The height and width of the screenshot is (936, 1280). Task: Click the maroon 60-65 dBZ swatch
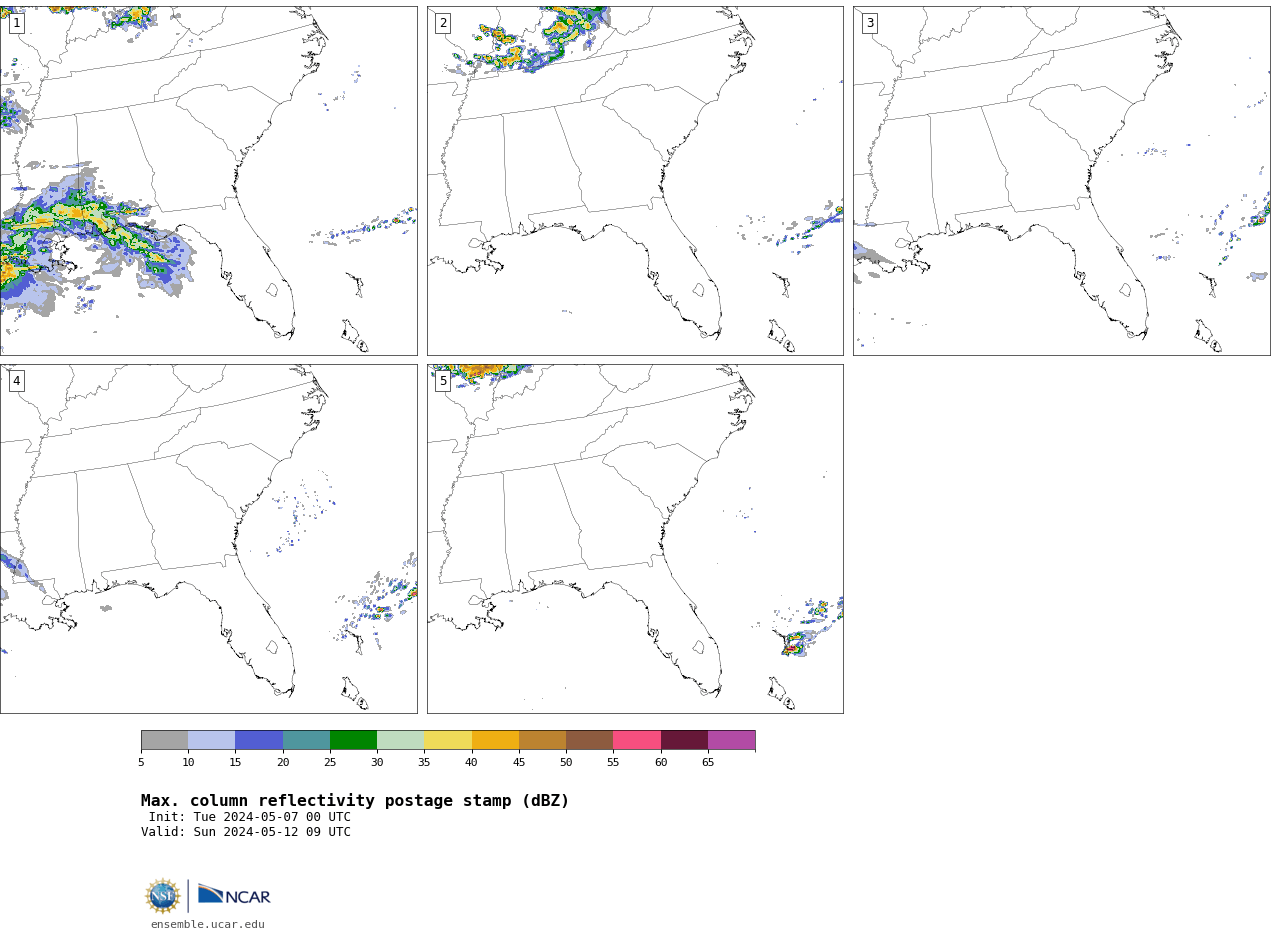(x=684, y=740)
